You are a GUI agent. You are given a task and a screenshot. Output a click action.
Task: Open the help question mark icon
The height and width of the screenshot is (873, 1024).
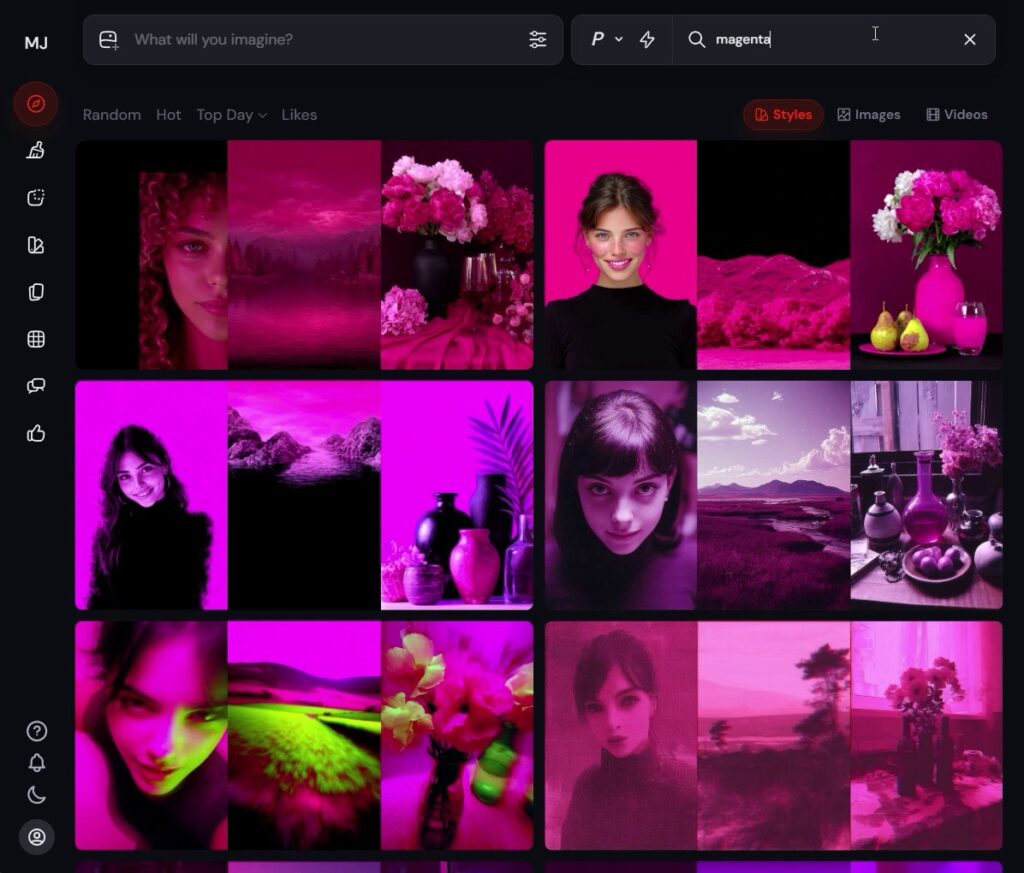(36, 731)
